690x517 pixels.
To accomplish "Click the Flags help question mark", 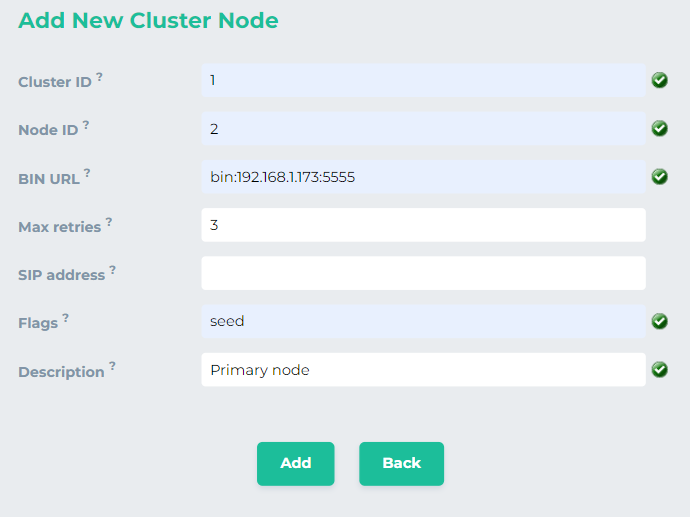I will coord(66,318).
